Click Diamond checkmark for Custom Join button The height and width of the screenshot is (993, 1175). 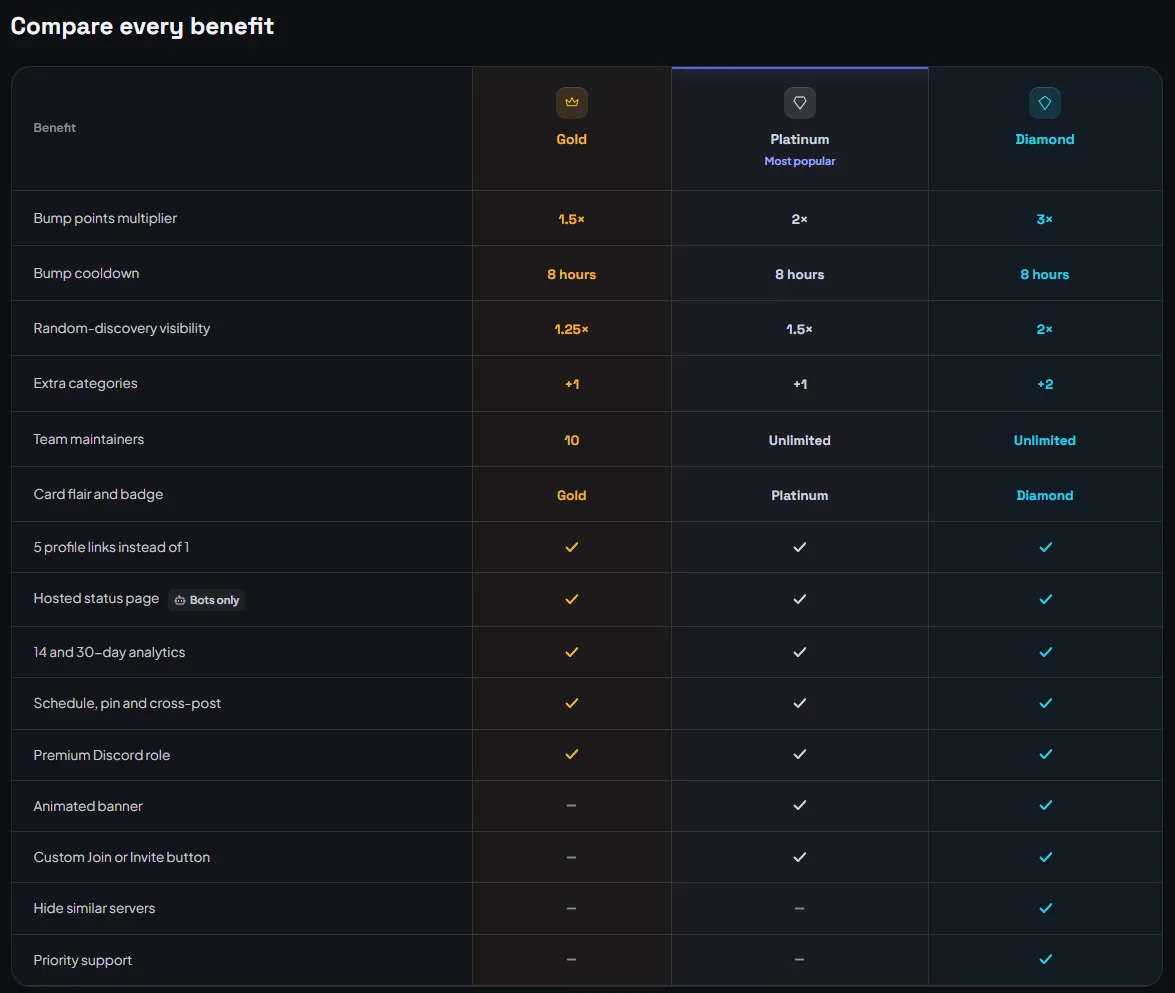point(1045,857)
